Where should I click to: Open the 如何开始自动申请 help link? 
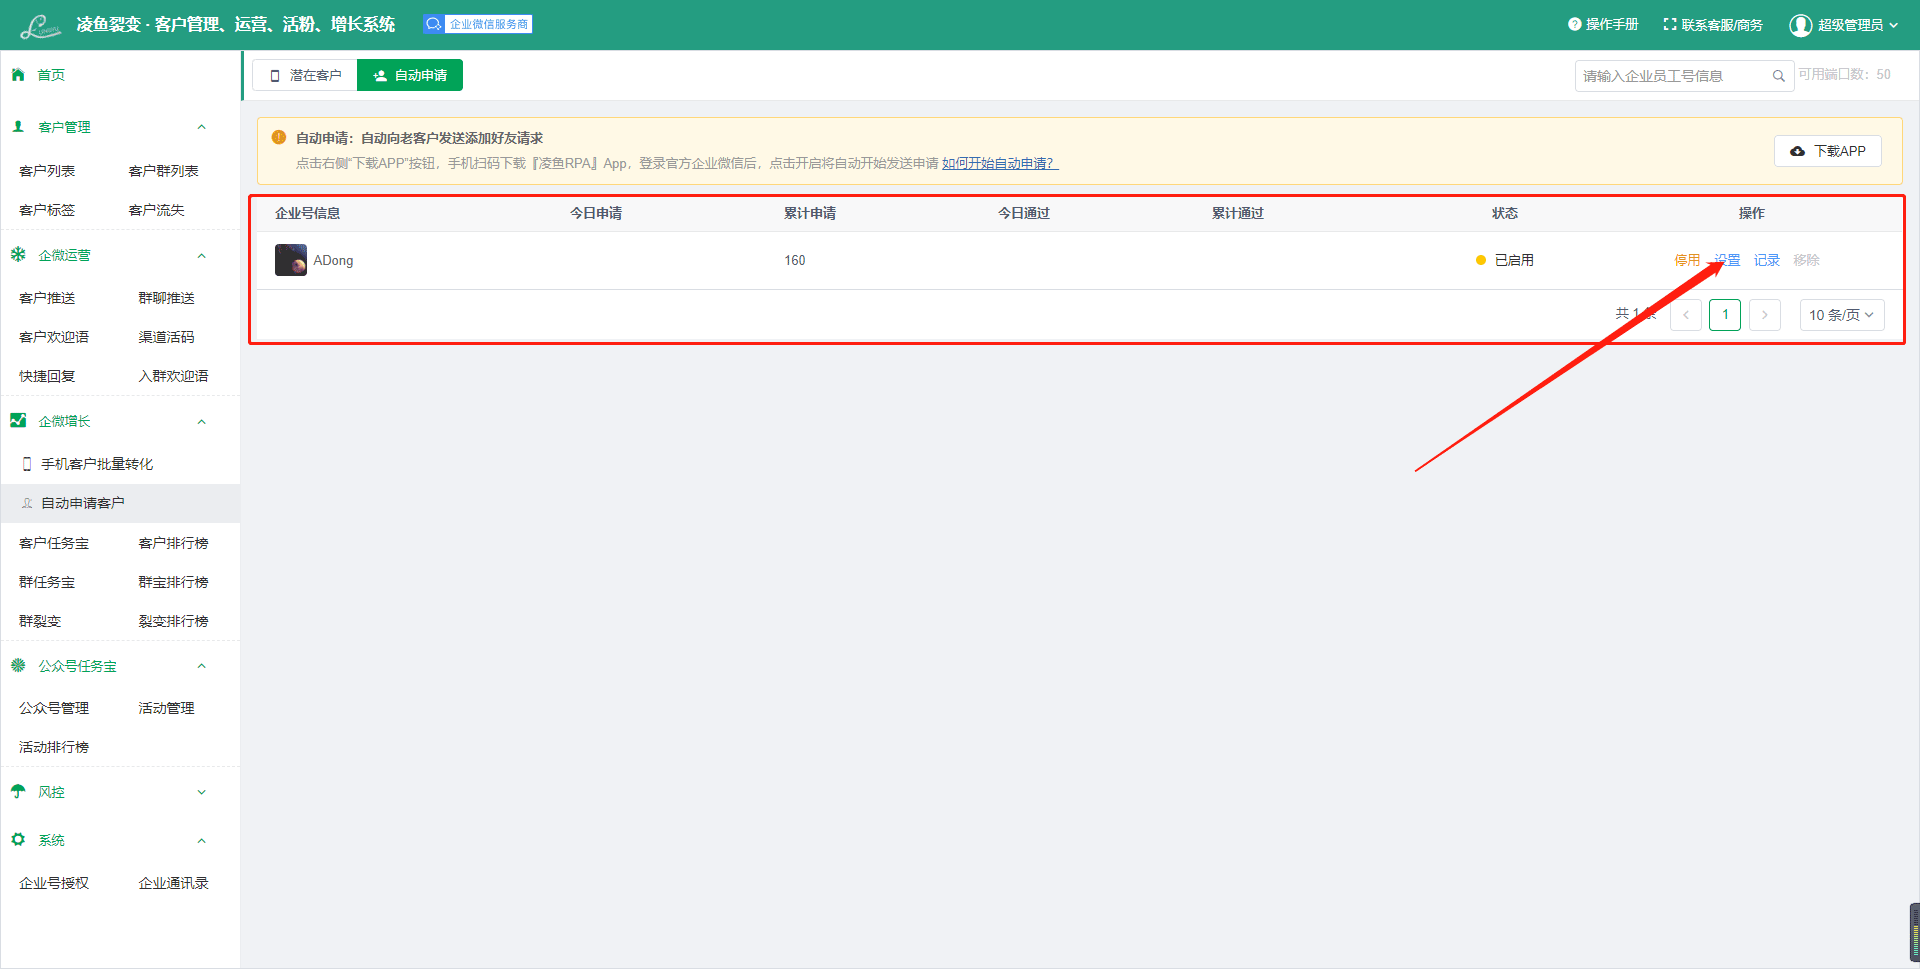tap(999, 164)
